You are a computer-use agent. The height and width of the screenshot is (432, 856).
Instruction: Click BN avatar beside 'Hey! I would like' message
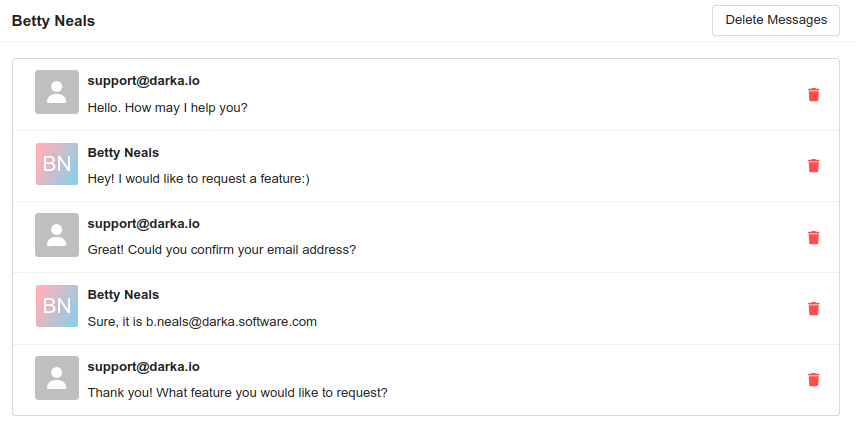(56, 164)
